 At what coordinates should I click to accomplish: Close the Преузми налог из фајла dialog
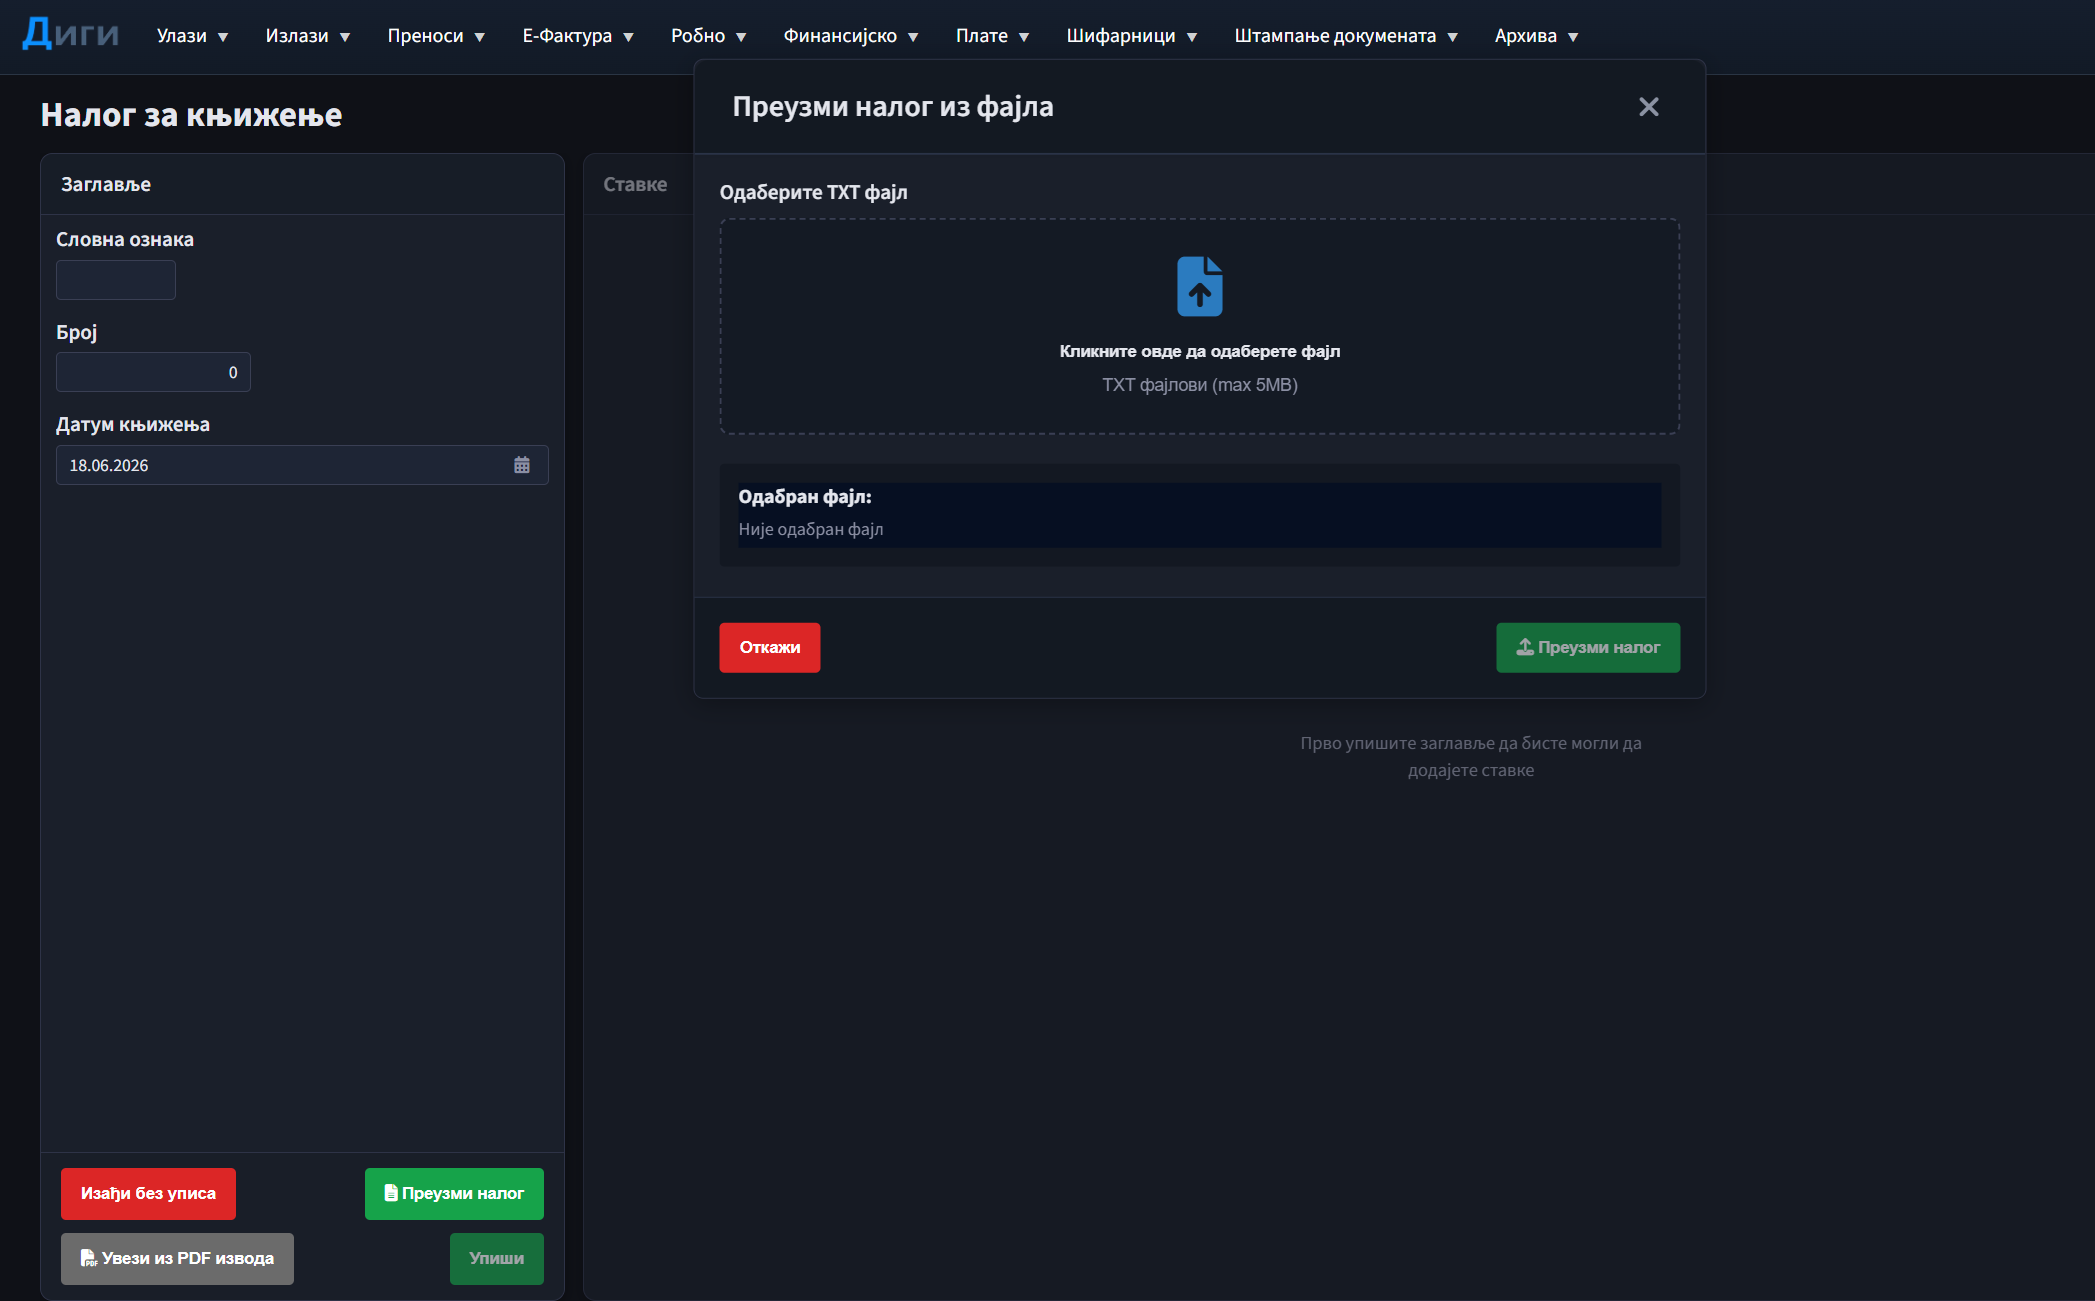[1648, 107]
